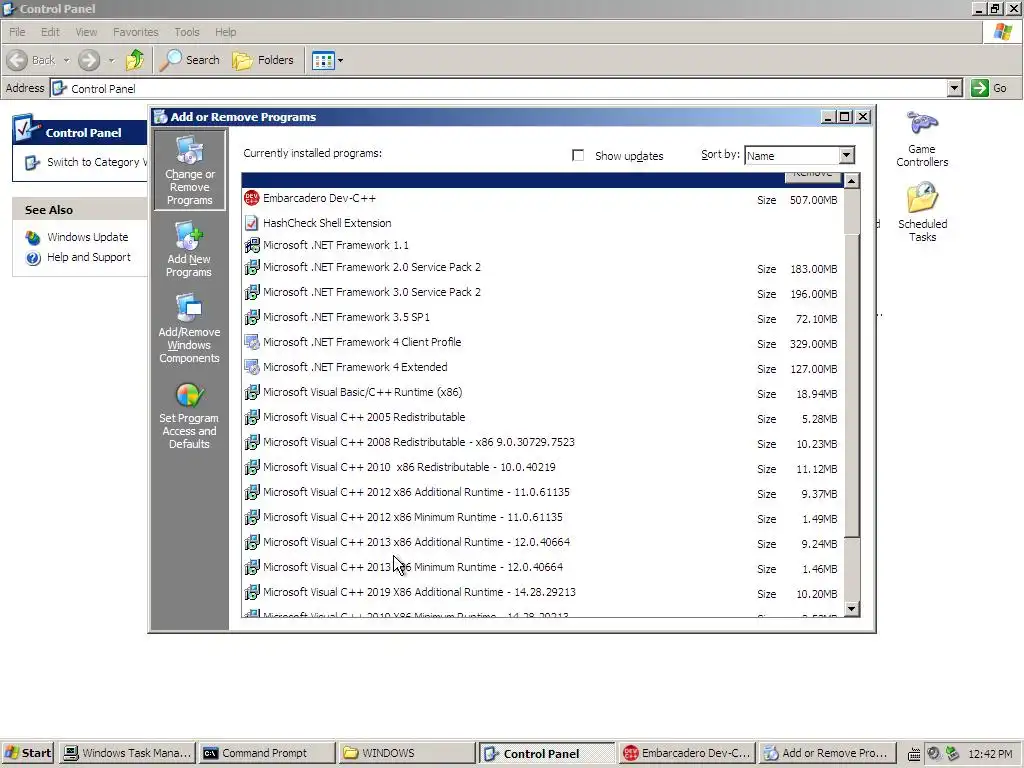Open Add/Remove Windows Components
The height and width of the screenshot is (768, 1024).
pyautogui.click(x=189, y=328)
